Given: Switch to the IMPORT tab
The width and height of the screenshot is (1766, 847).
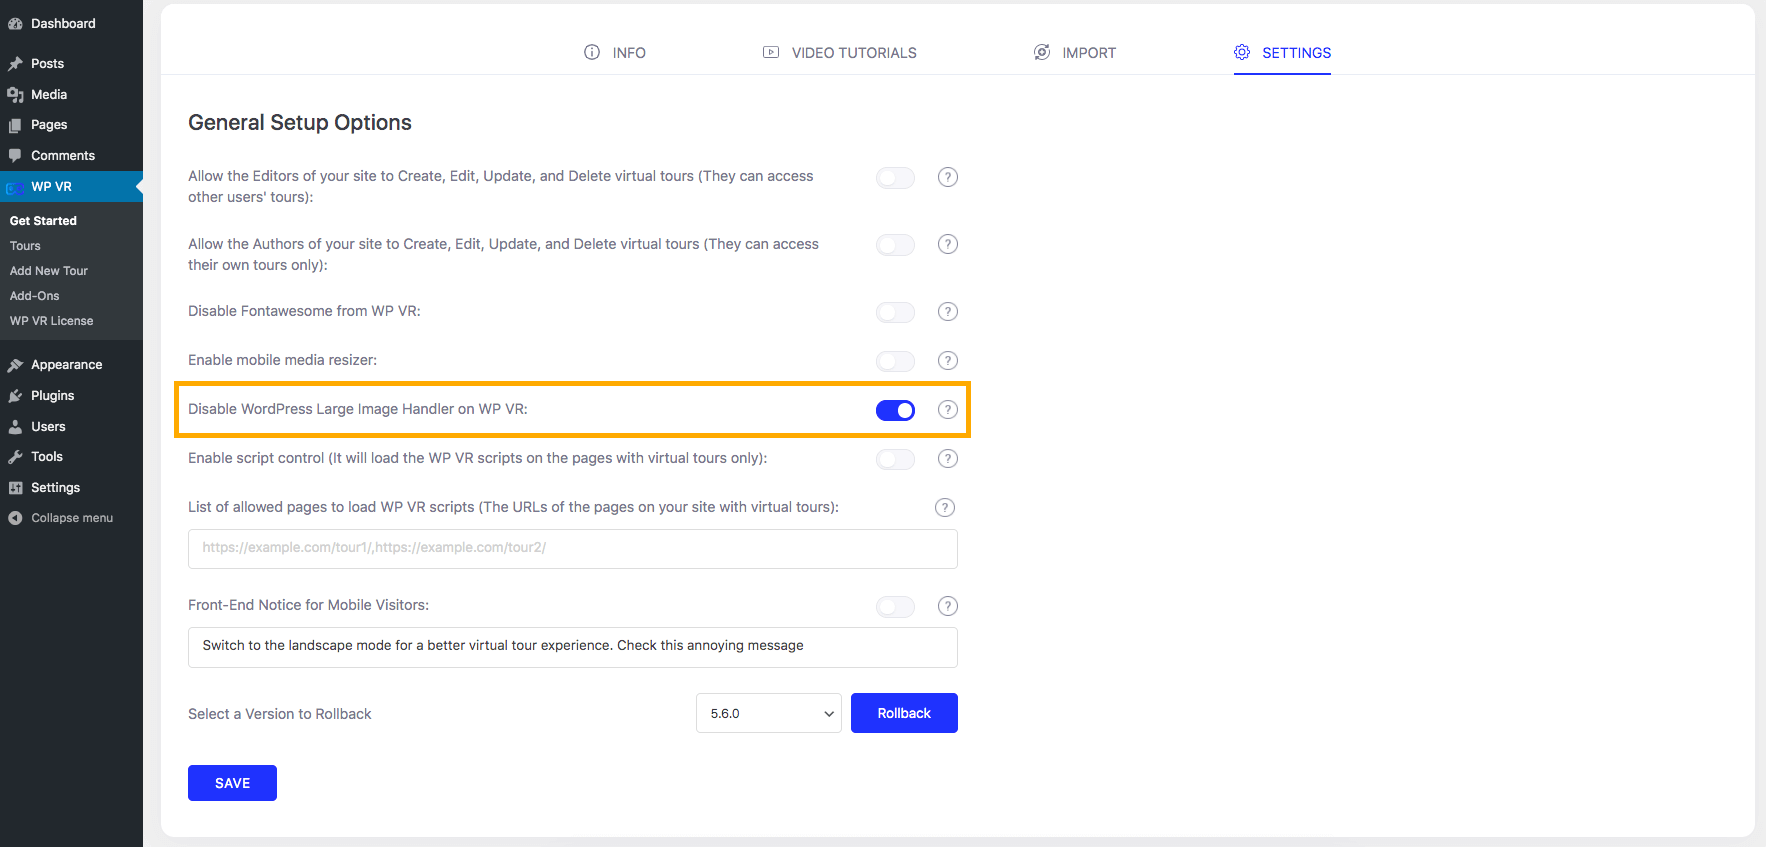Looking at the screenshot, I should tap(1075, 52).
